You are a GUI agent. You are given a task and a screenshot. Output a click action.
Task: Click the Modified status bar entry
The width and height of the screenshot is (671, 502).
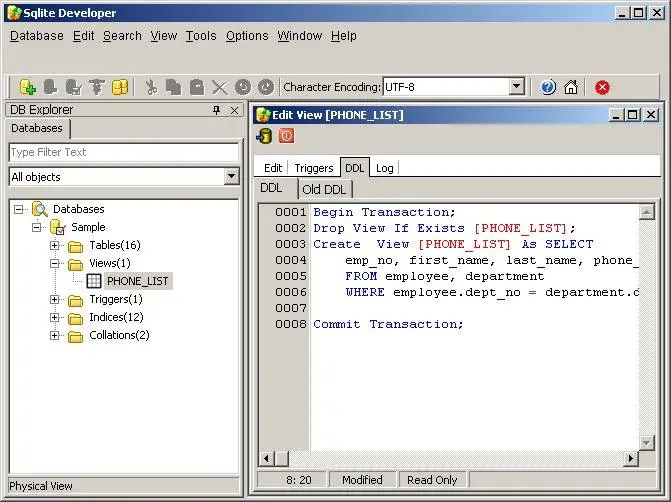click(362, 480)
